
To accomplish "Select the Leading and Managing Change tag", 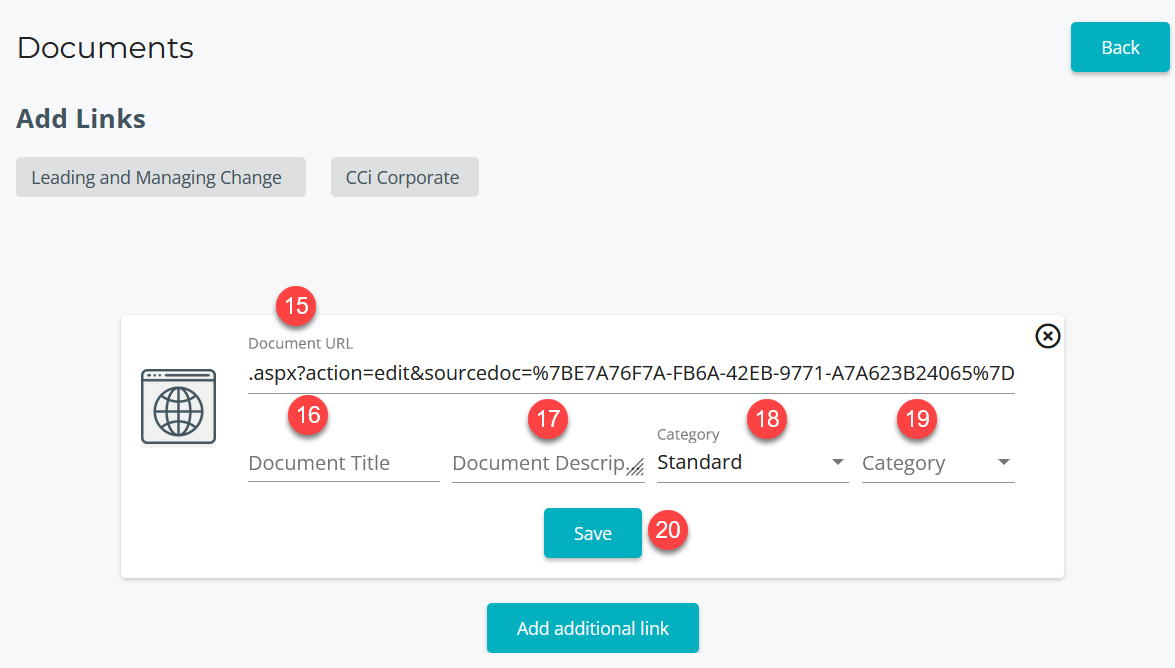I will [x=160, y=177].
